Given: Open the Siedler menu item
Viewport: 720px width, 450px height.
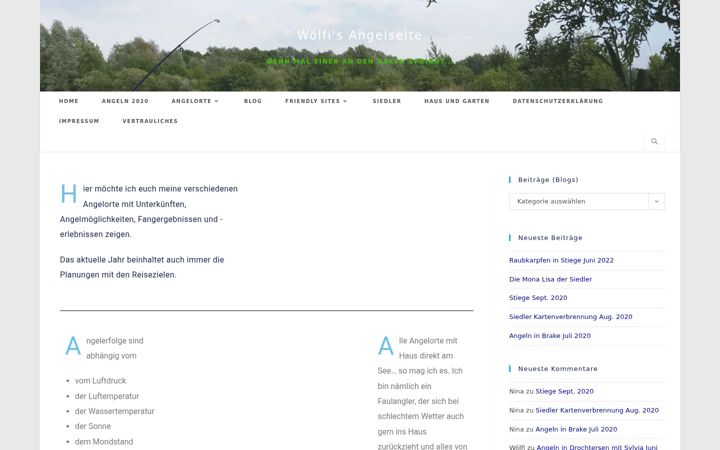Looking at the screenshot, I should point(387,101).
